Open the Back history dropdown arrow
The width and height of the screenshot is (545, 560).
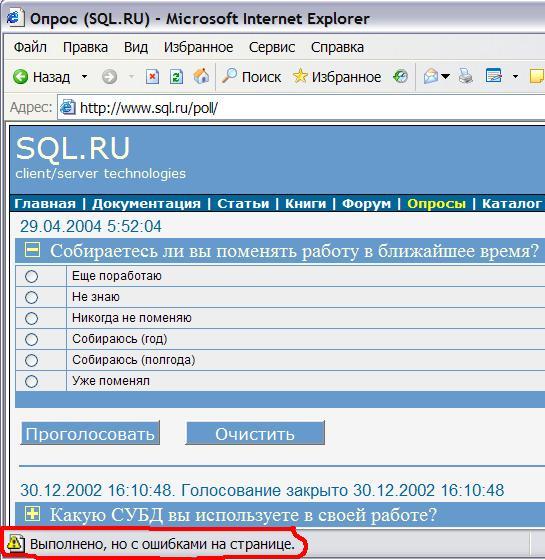coord(84,77)
